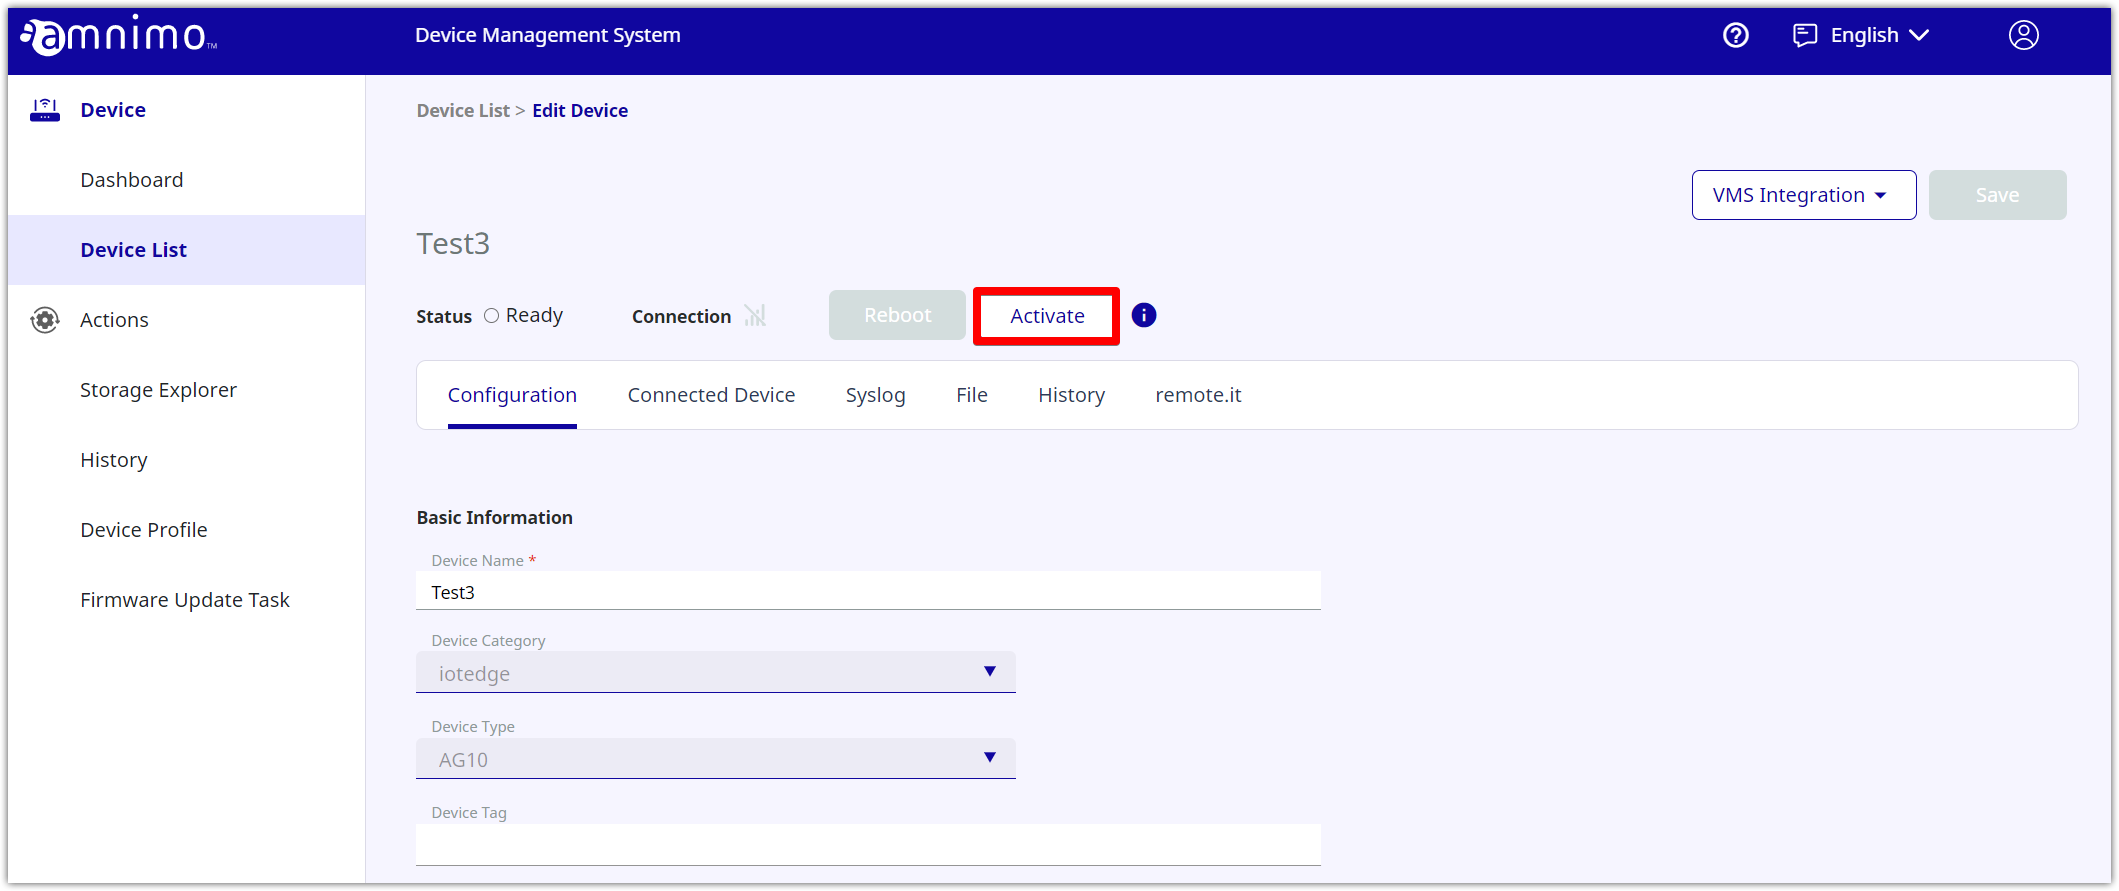Switch to the Syslog tab
Image resolution: width=2119 pixels, height=891 pixels.
(875, 395)
